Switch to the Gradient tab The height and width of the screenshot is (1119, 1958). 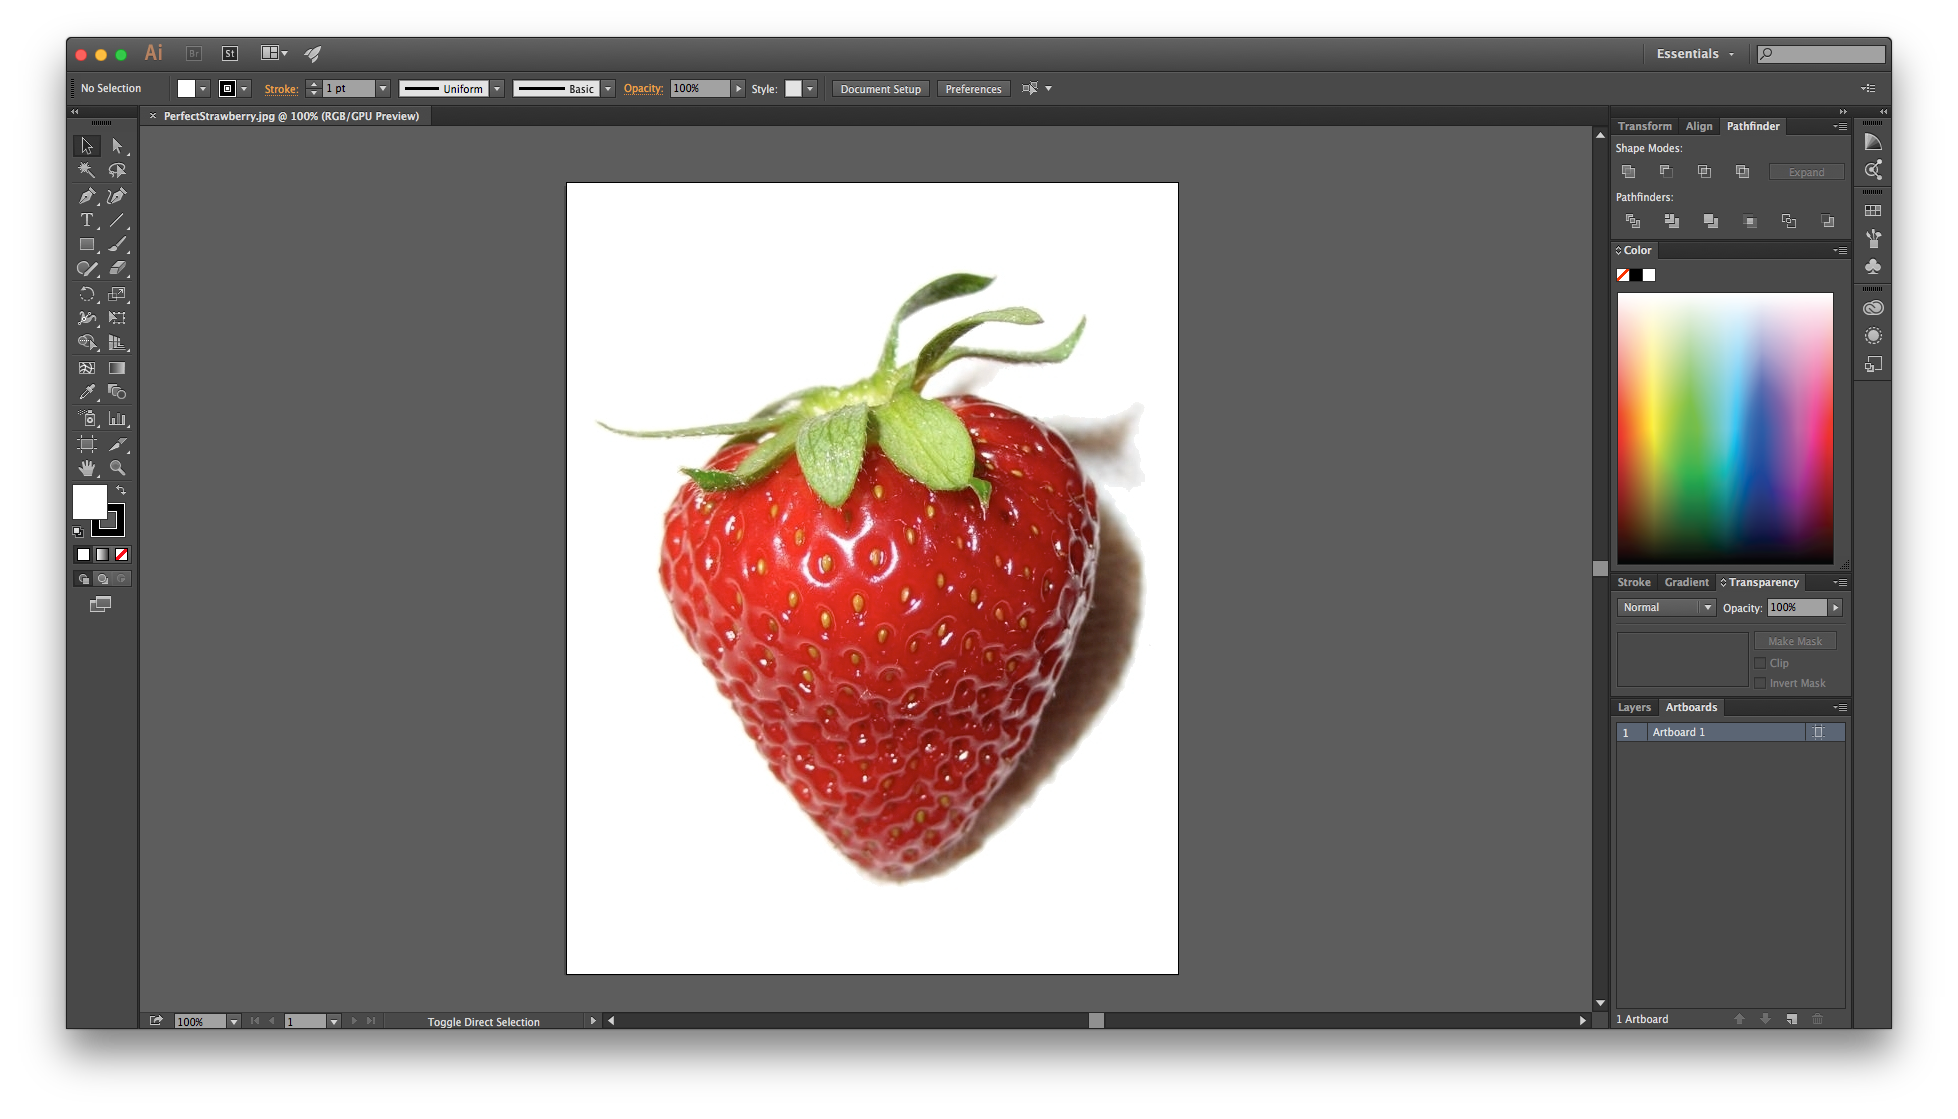[x=1686, y=581]
